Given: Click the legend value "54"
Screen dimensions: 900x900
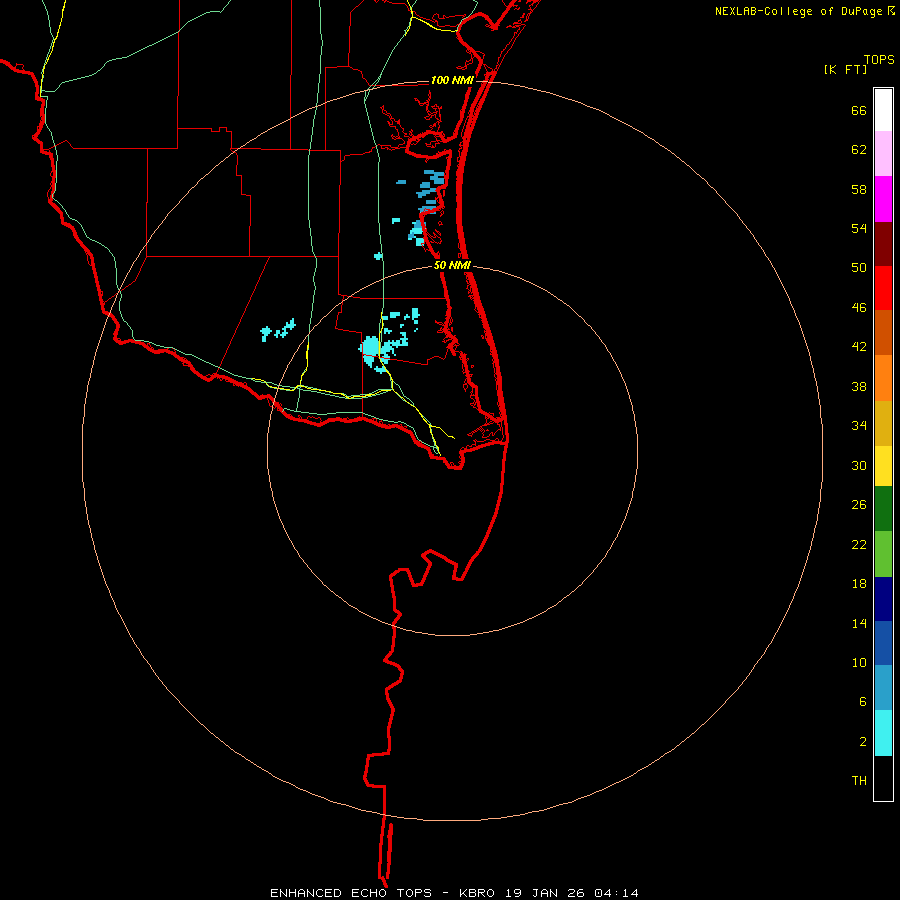Looking at the screenshot, I should tap(859, 228).
